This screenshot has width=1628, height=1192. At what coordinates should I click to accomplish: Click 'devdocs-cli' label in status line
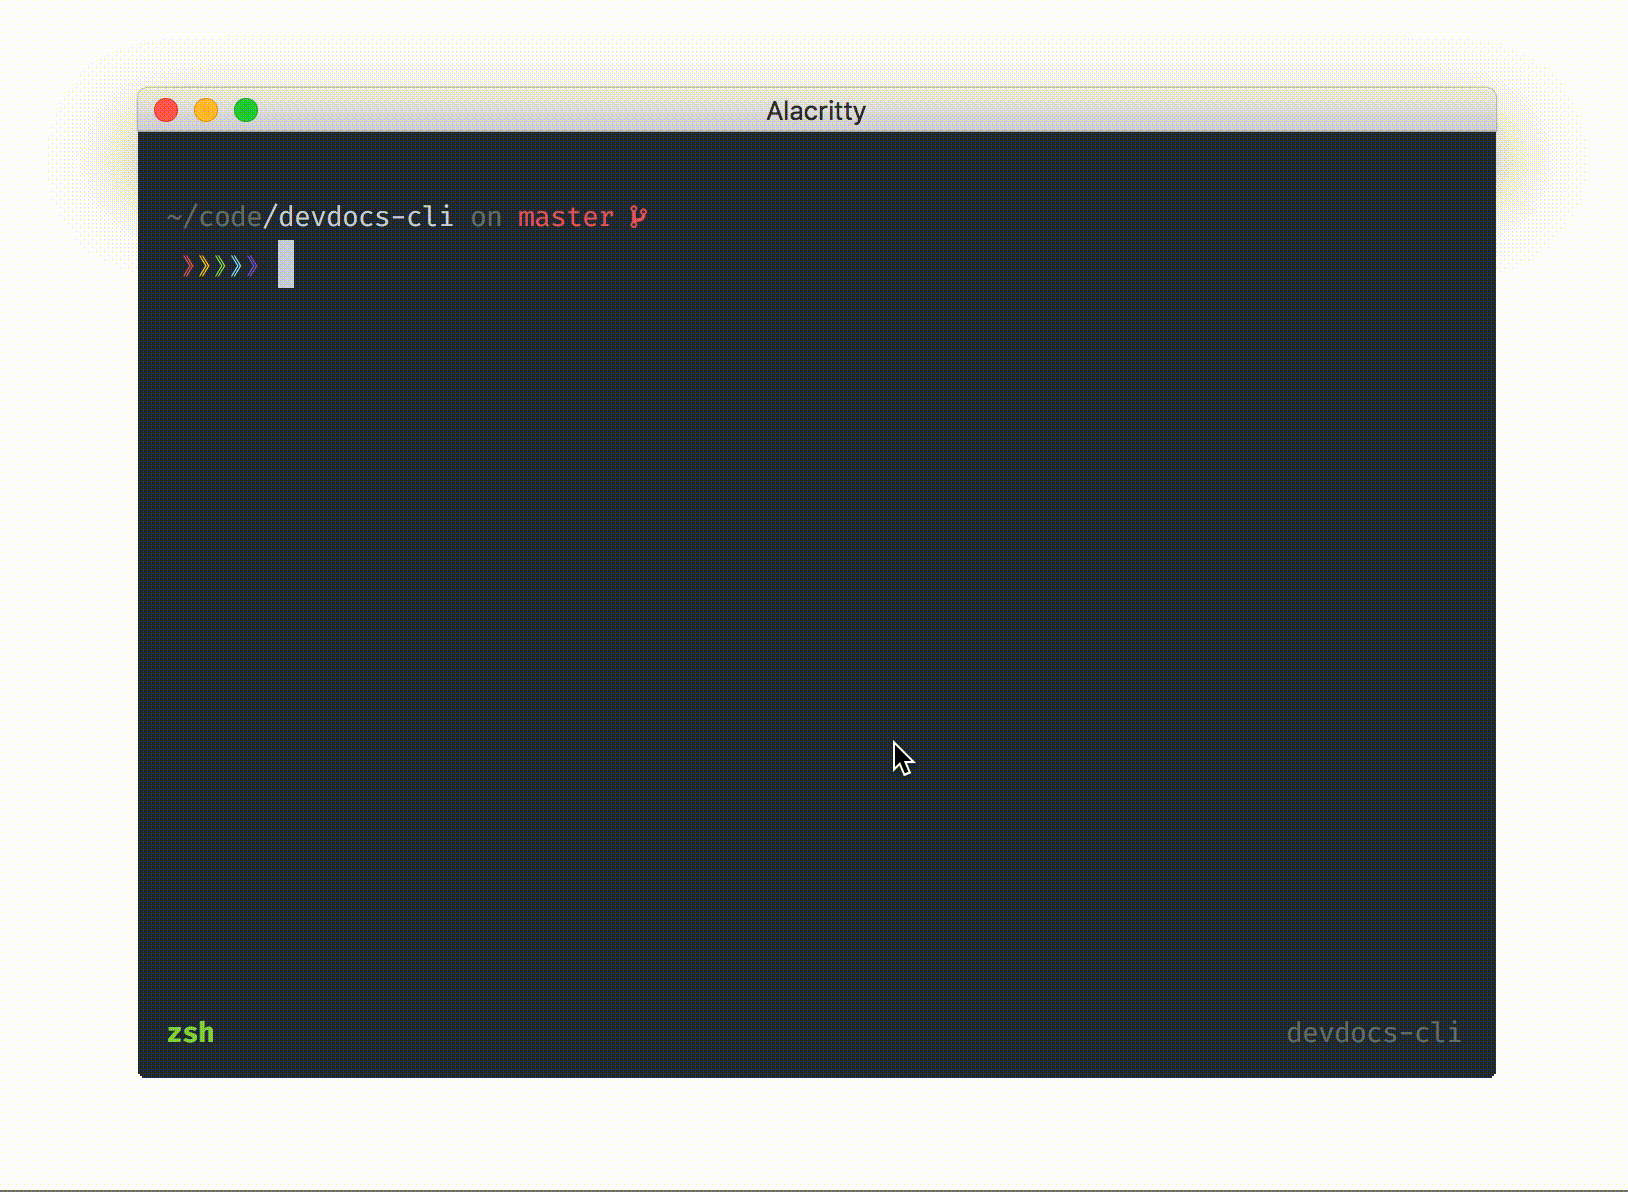(x=1373, y=1033)
